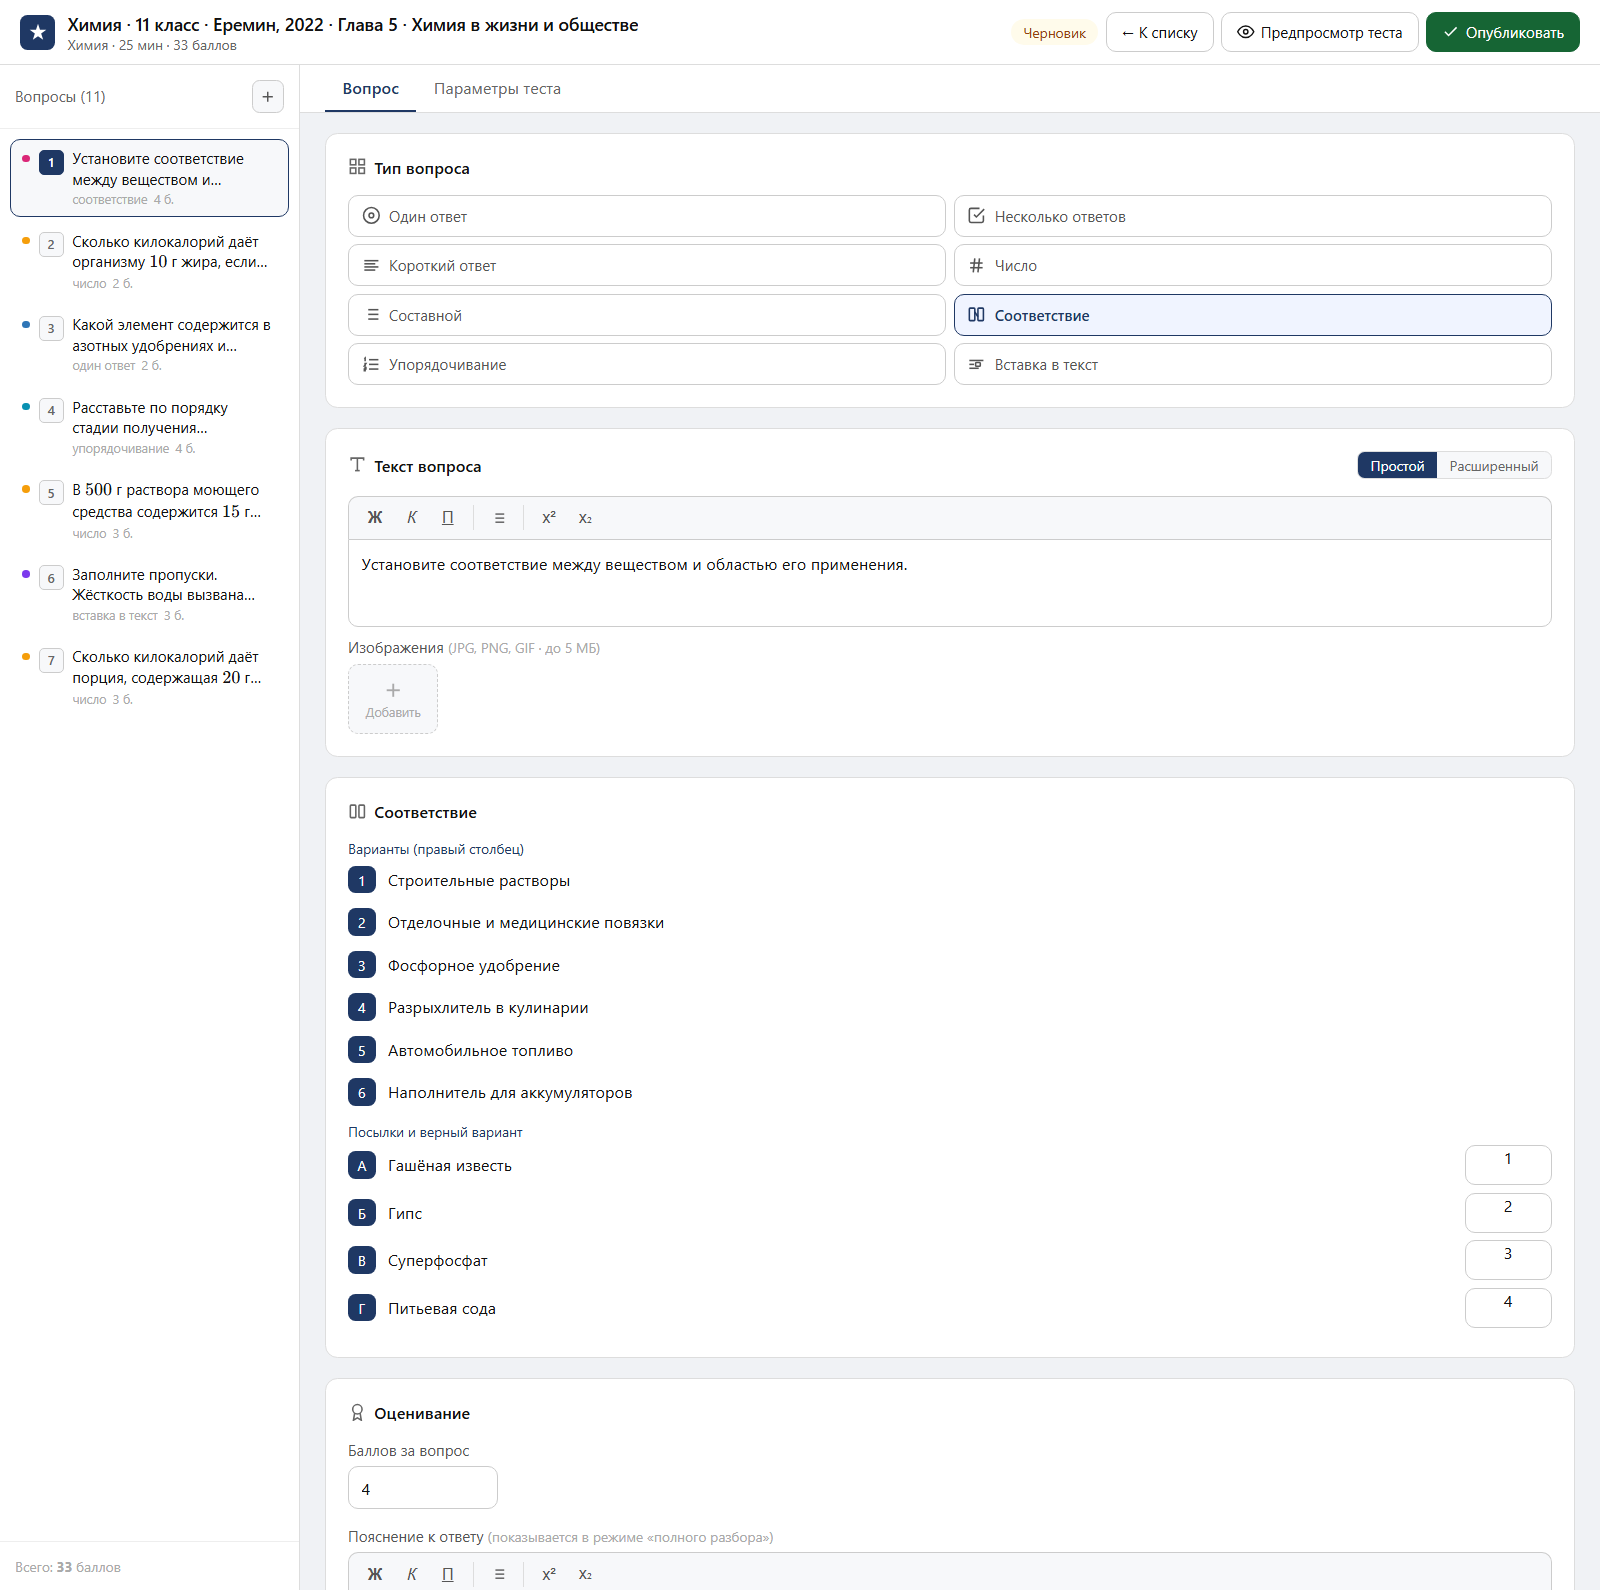Click the list icon in question text toolbar

click(x=499, y=518)
